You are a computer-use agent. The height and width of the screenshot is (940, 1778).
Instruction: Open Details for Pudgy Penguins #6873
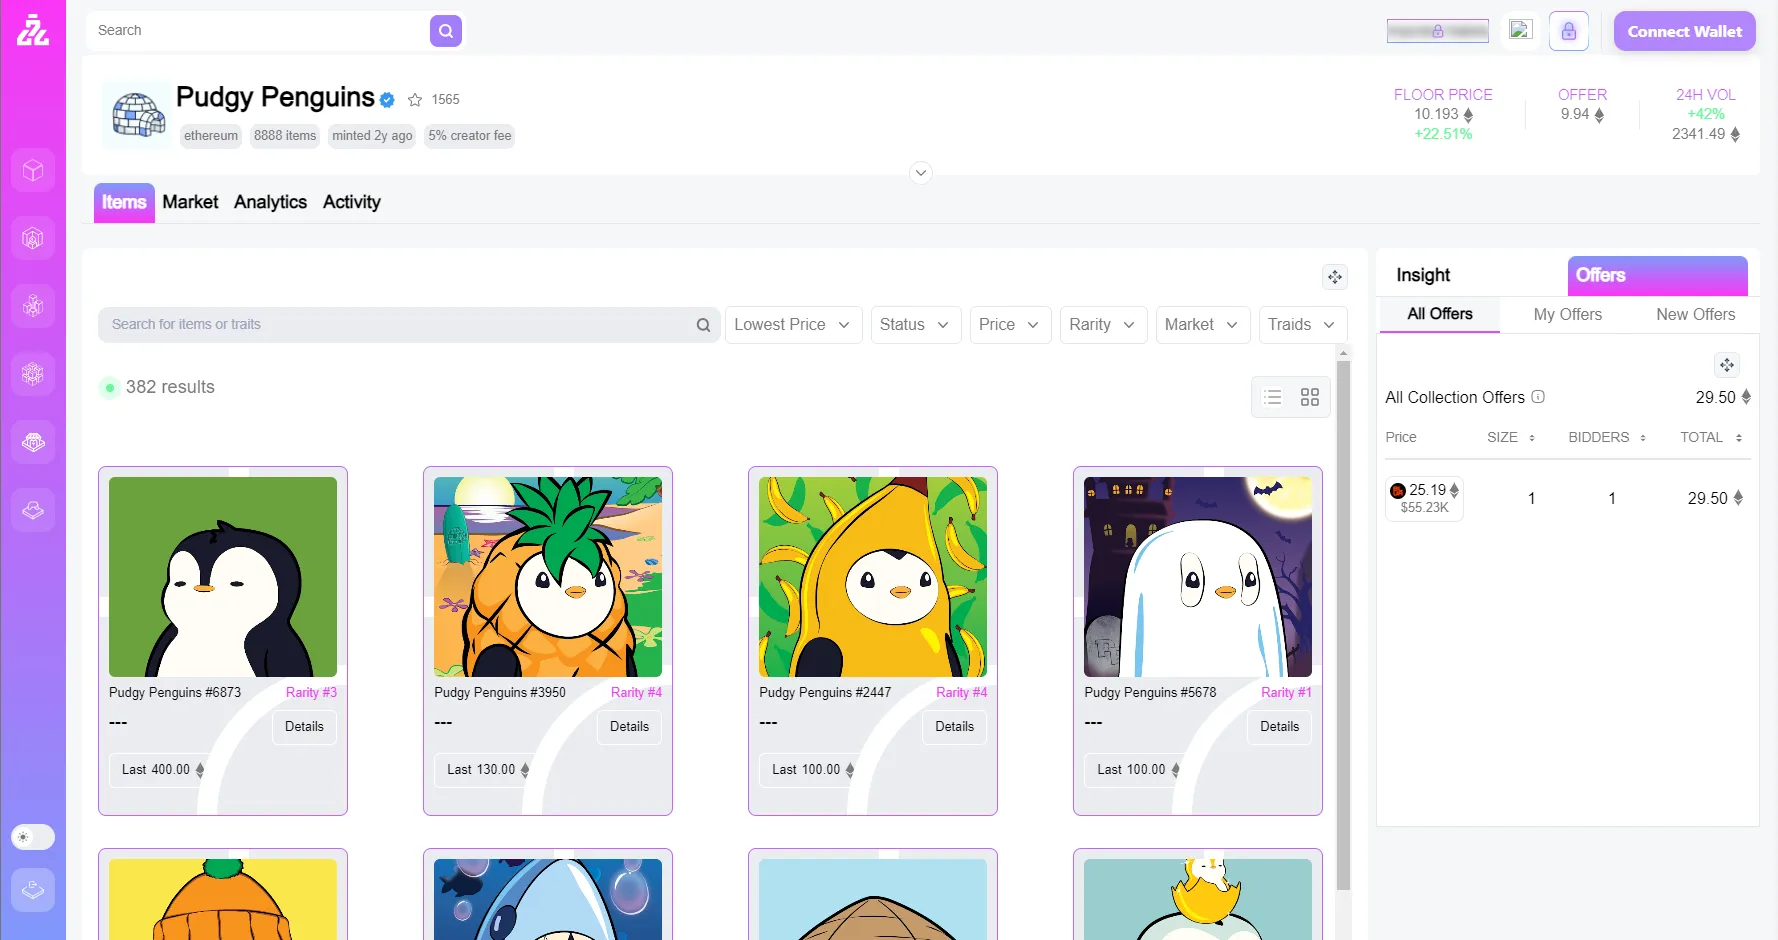click(304, 727)
